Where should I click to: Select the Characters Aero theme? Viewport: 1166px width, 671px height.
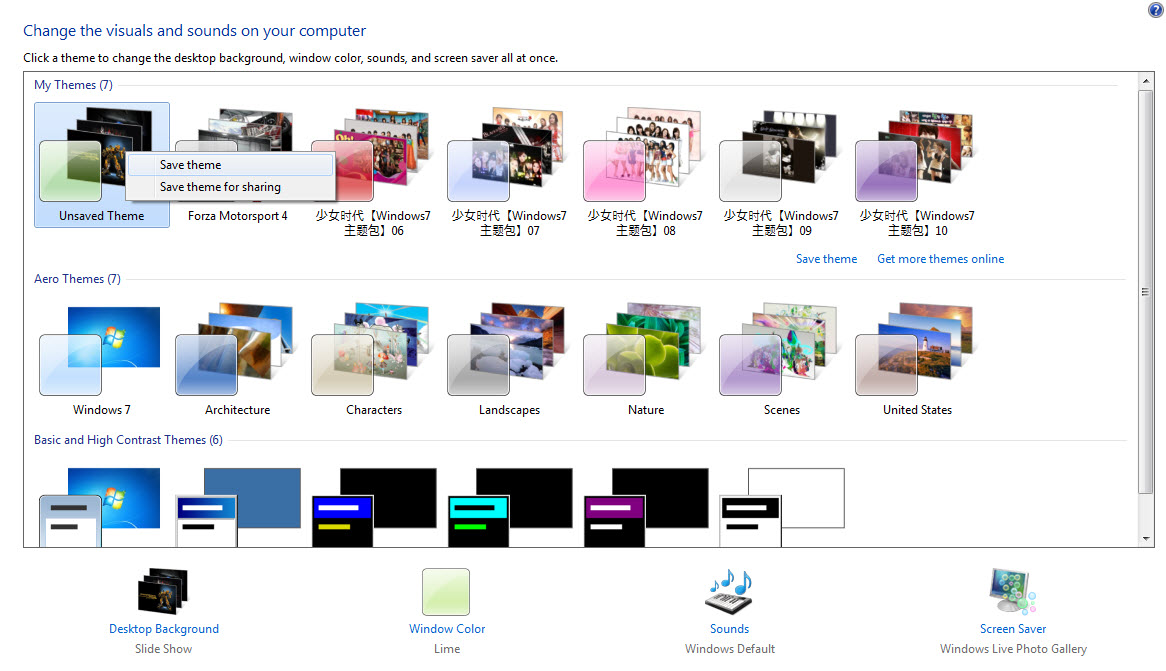coord(373,361)
